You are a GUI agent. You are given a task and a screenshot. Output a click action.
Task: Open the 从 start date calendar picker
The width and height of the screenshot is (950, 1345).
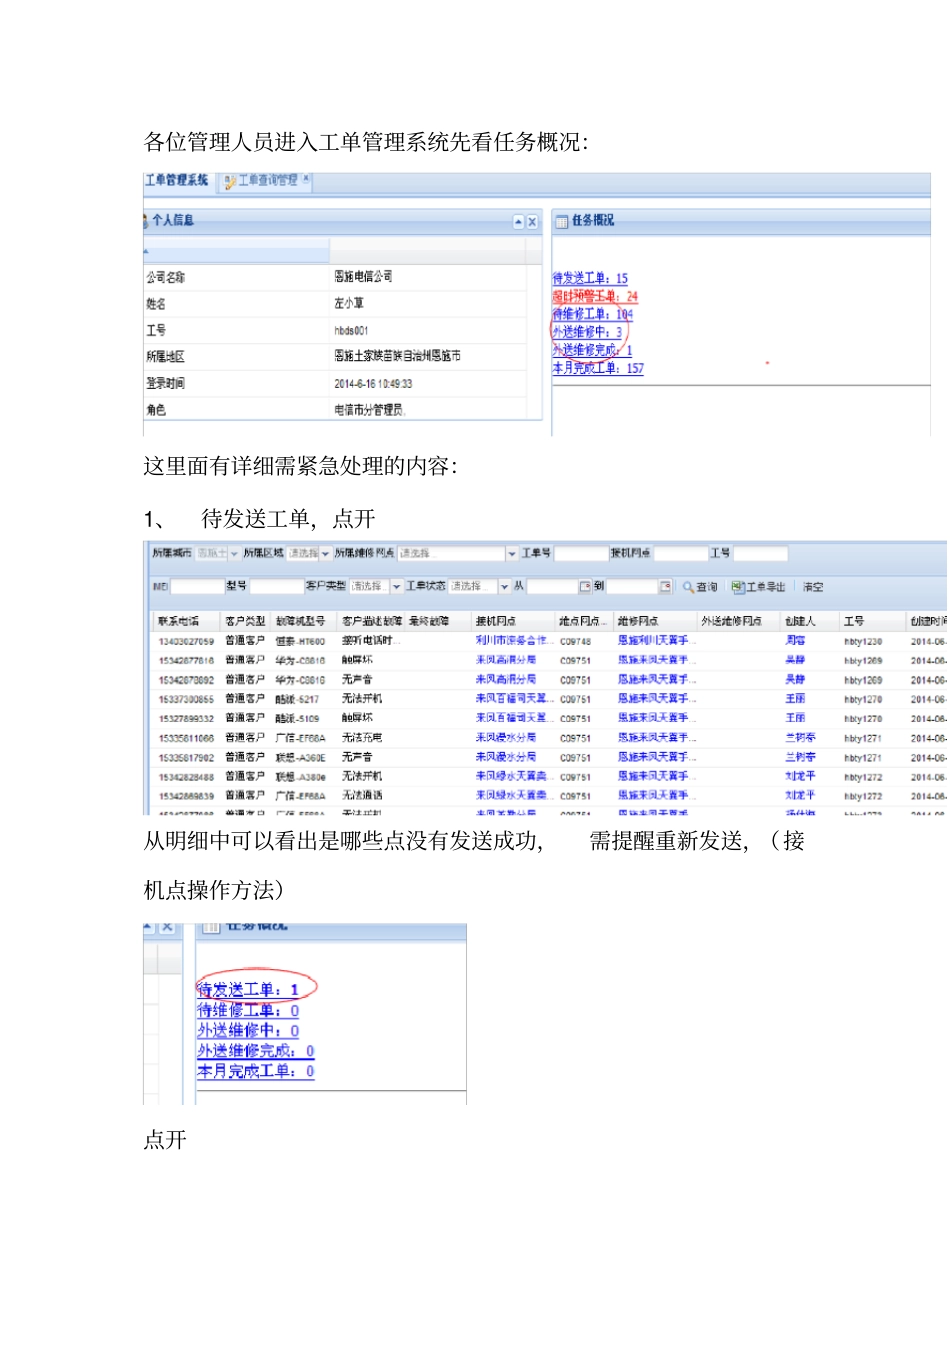585,587
